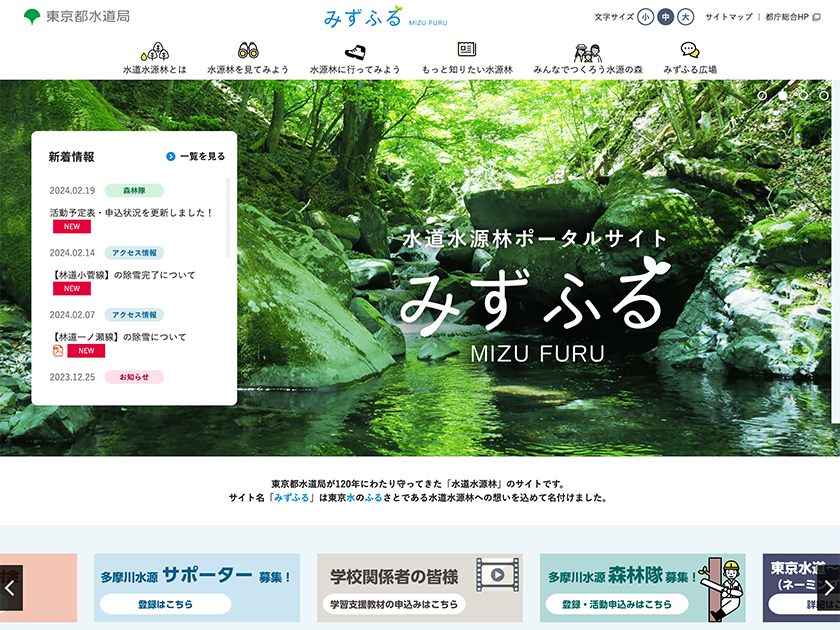Click the speech bubbles icon

click(690, 50)
